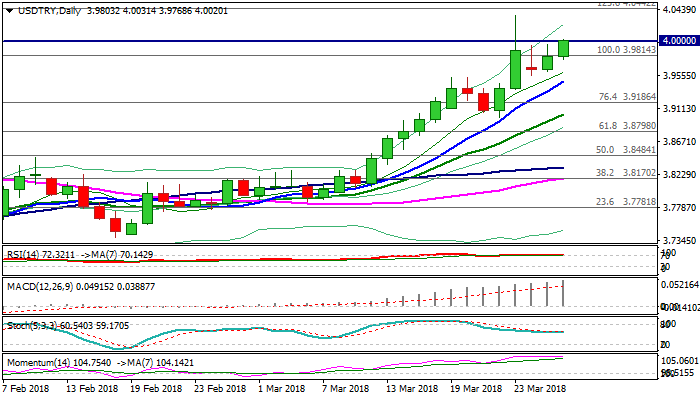The width and height of the screenshot is (700, 400).
Task: Click the 4.04390 price axis label
Action: coord(679,10)
